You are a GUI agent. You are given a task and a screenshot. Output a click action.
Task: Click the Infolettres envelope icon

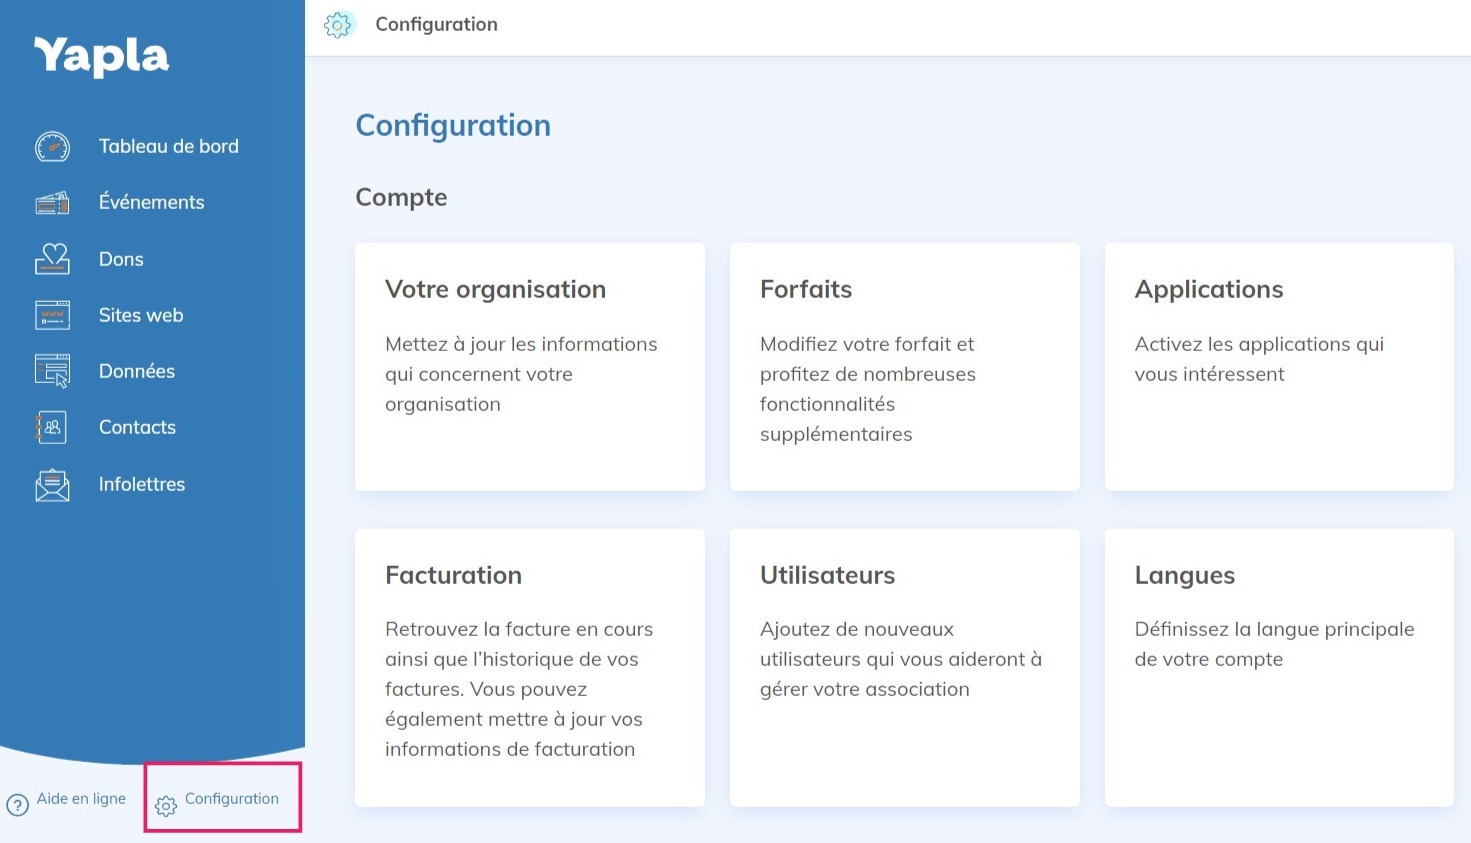[x=52, y=485]
